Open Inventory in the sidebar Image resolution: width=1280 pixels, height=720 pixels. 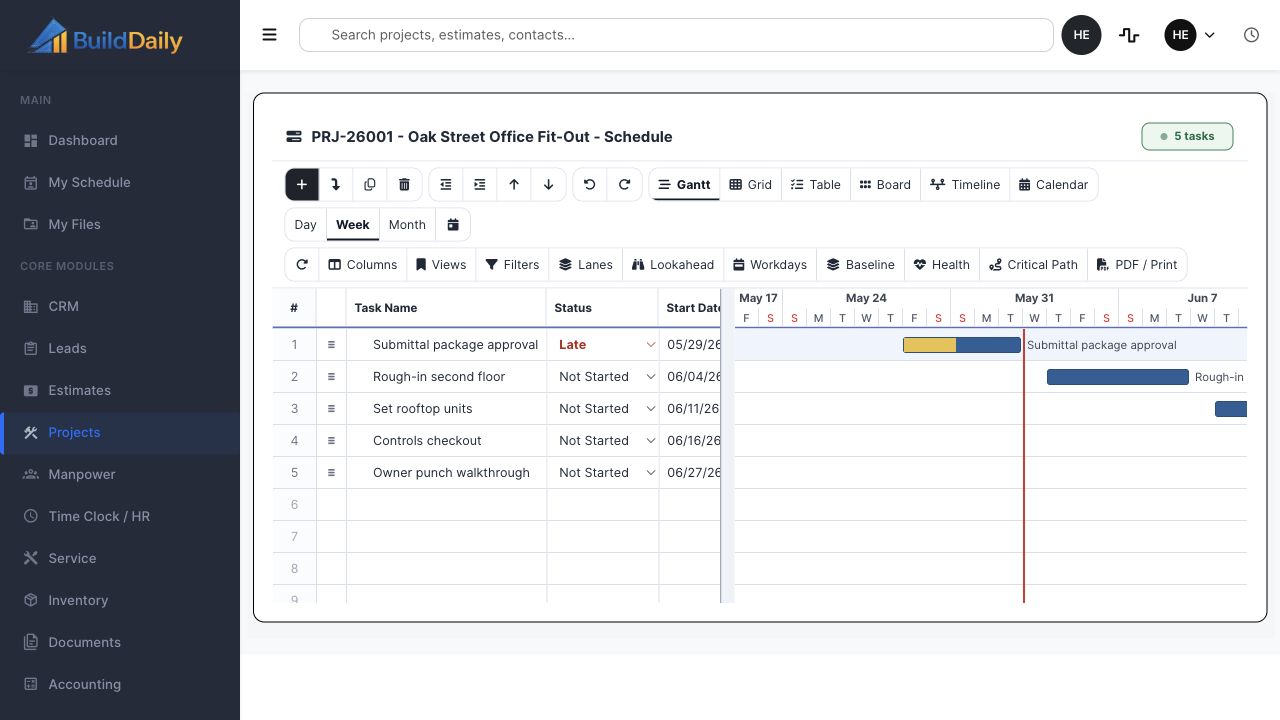[x=120, y=600]
